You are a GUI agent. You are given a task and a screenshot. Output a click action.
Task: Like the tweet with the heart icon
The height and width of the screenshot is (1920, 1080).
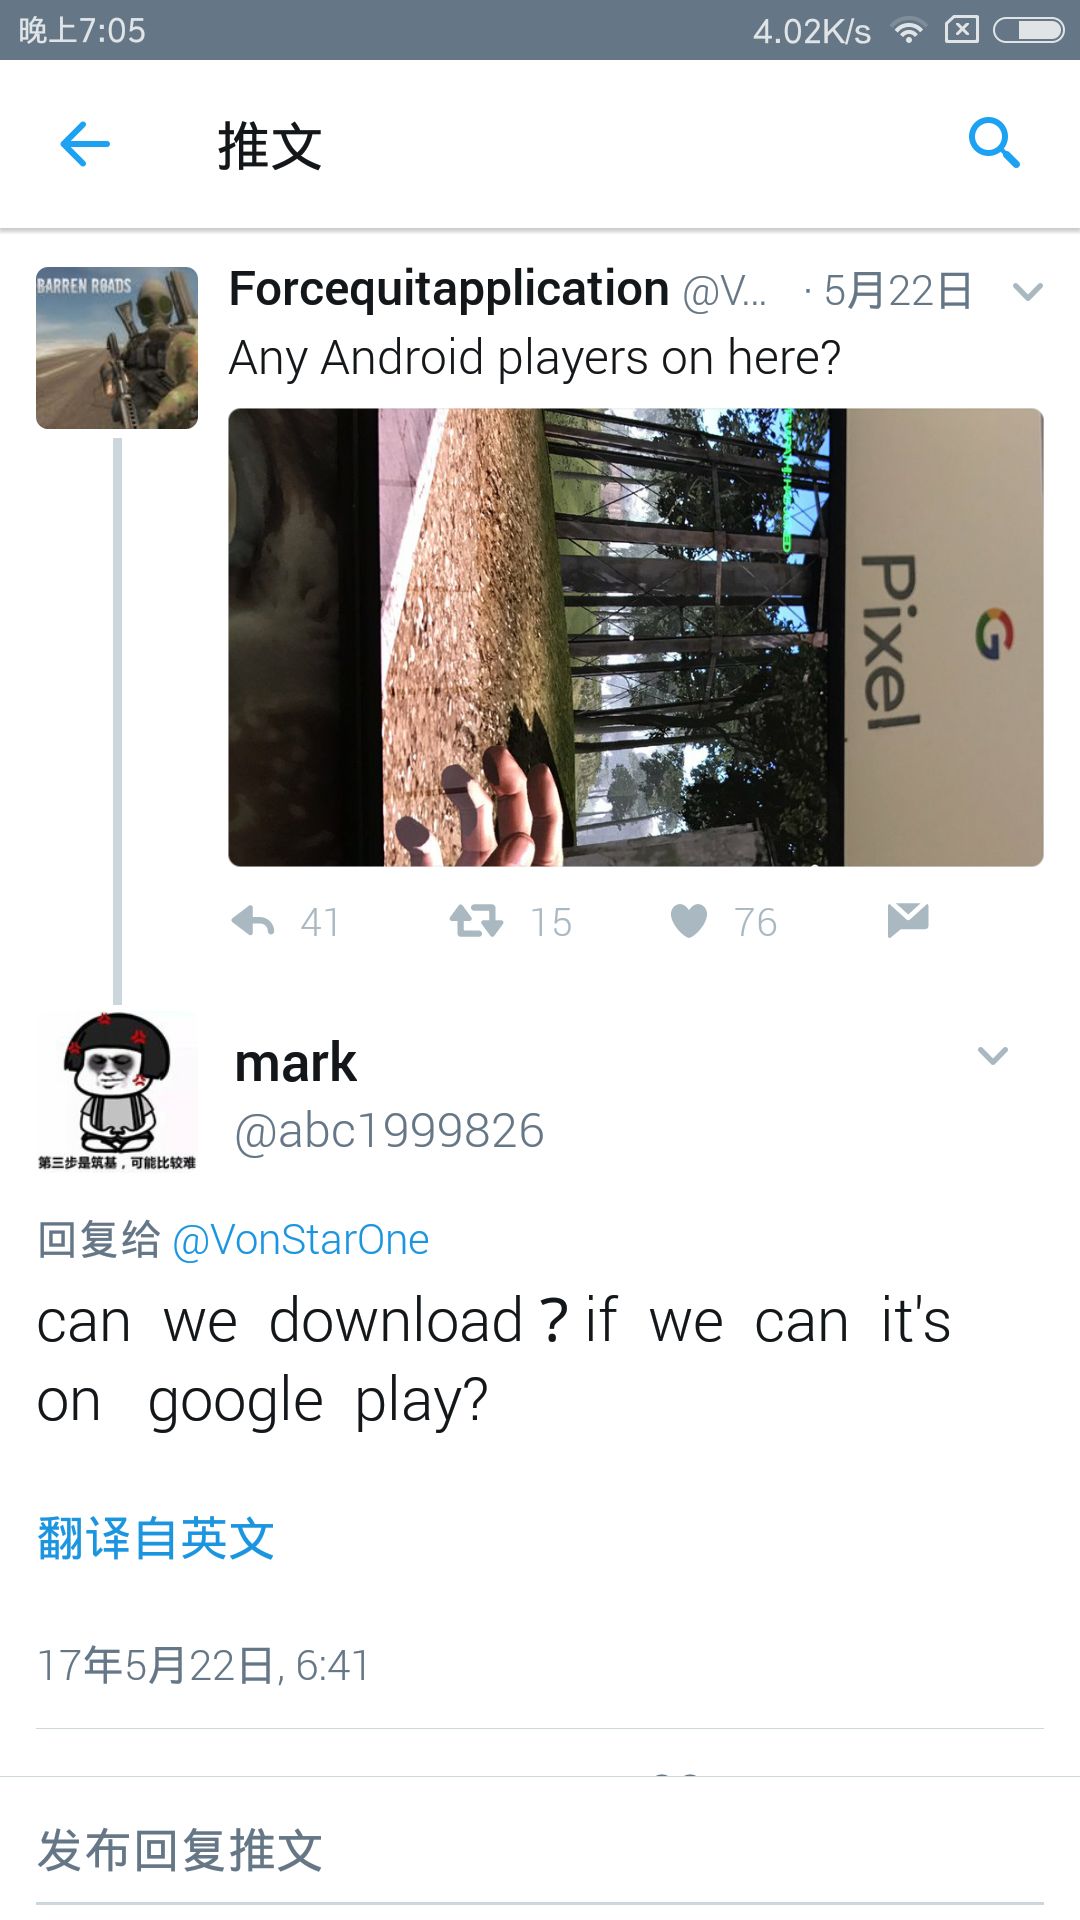pos(689,921)
